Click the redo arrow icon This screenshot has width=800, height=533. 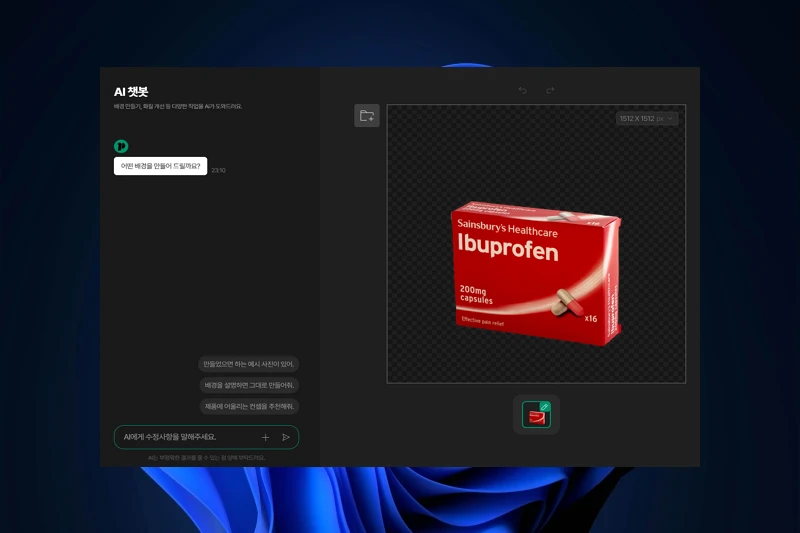tap(550, 90)
